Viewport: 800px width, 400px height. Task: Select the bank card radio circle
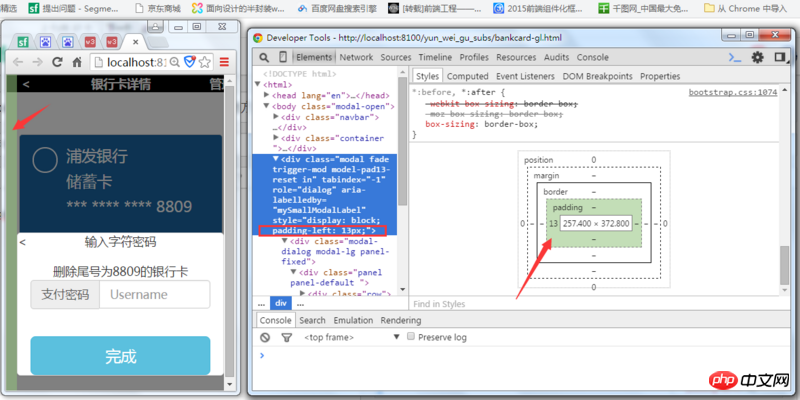45,160
